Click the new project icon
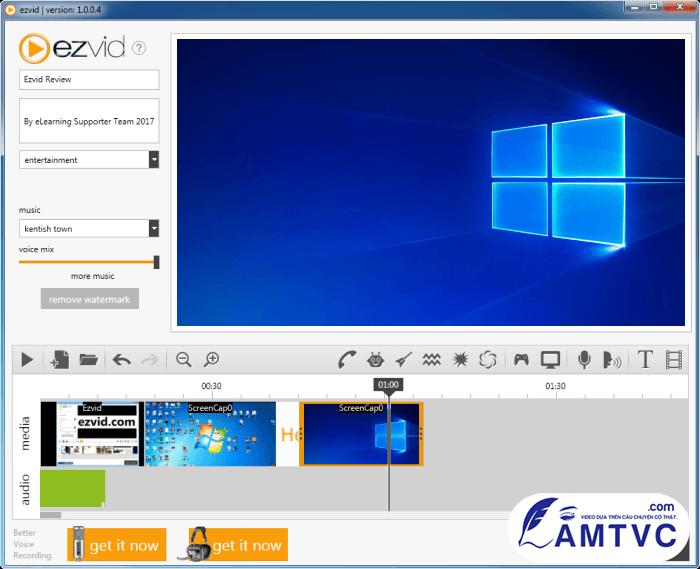 pyautogui.click(x=60, y=360)
